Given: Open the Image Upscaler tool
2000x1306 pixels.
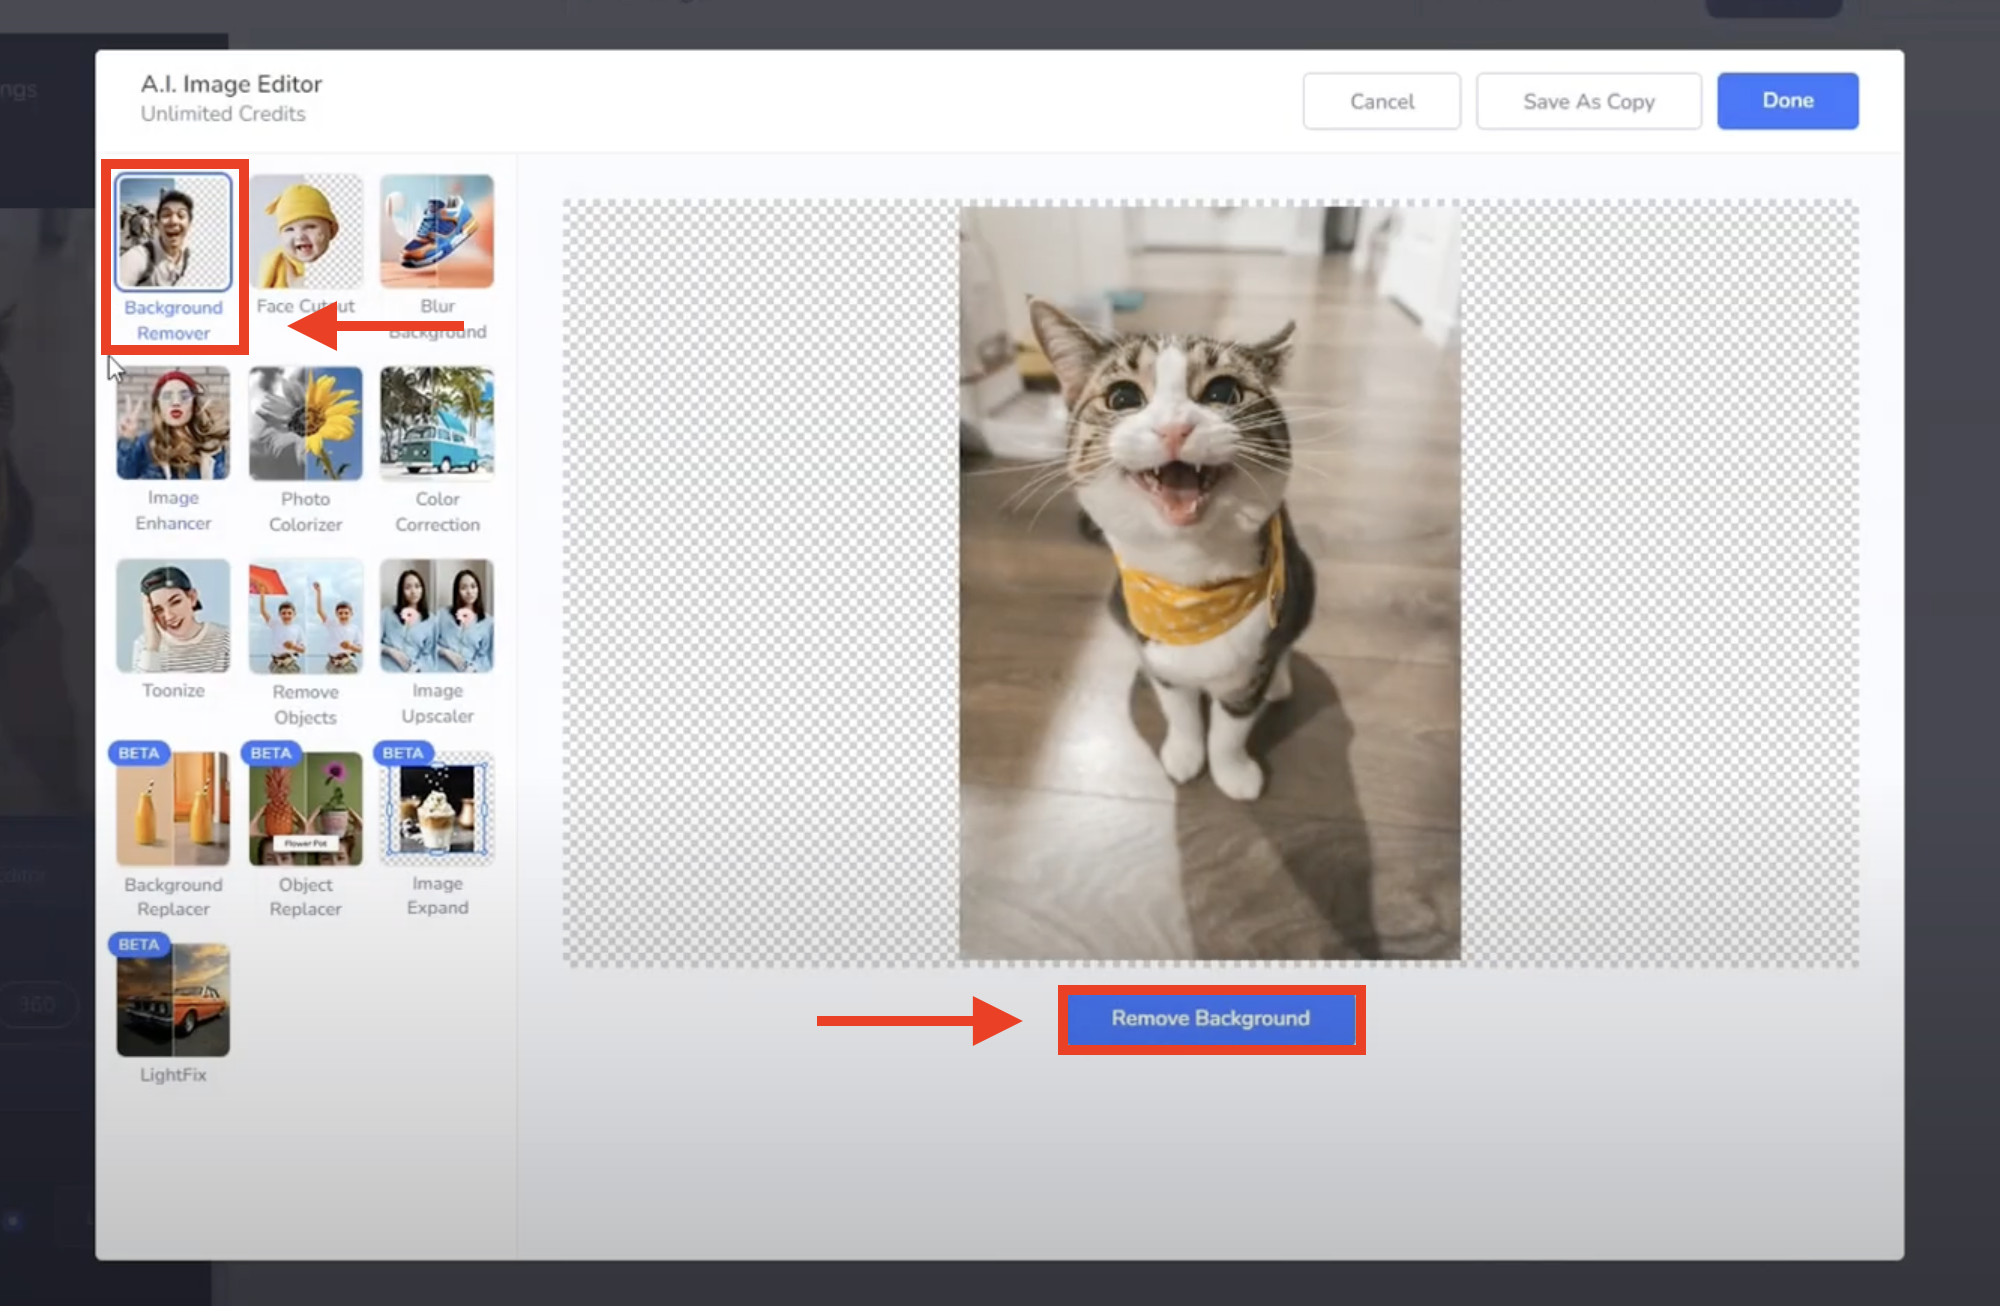Looking at the screenshot, I should (x=437, y=616).
